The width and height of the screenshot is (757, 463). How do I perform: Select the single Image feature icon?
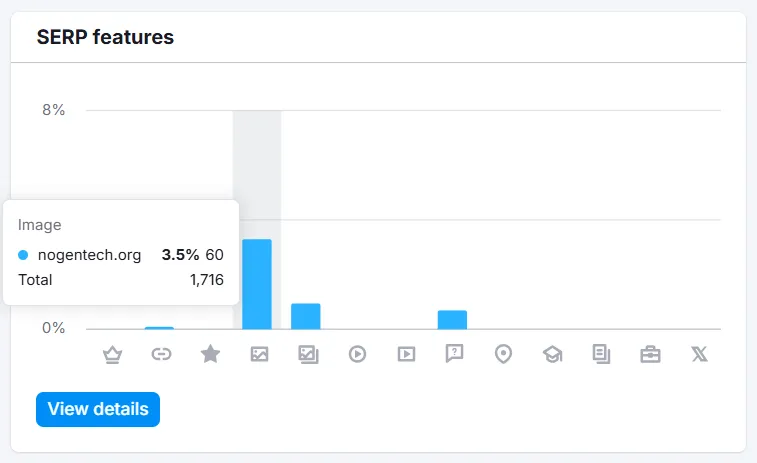(259, 354)
